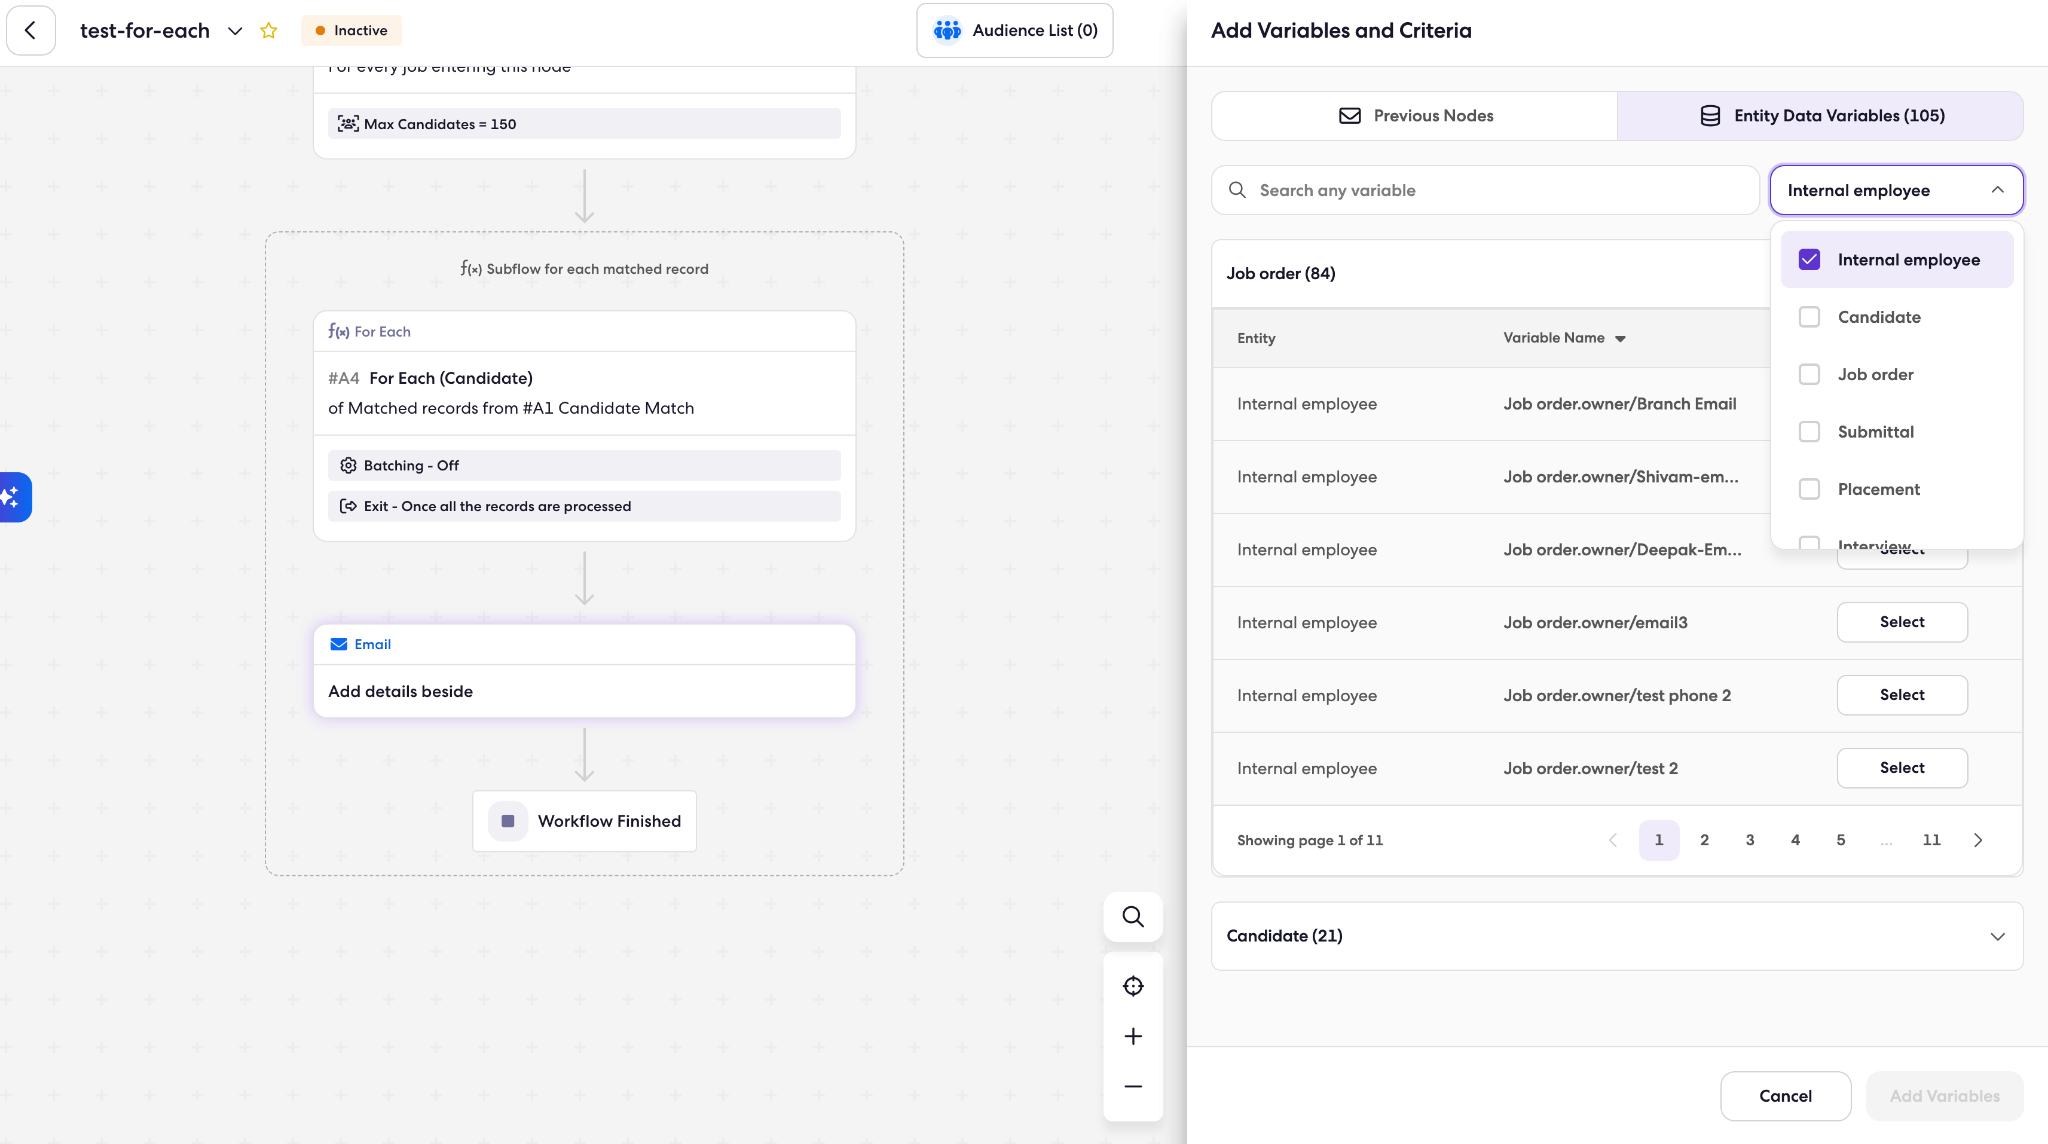Recenter canvas with the crosshair icon
The image size is (2048, 1144).
[1133, 986]
